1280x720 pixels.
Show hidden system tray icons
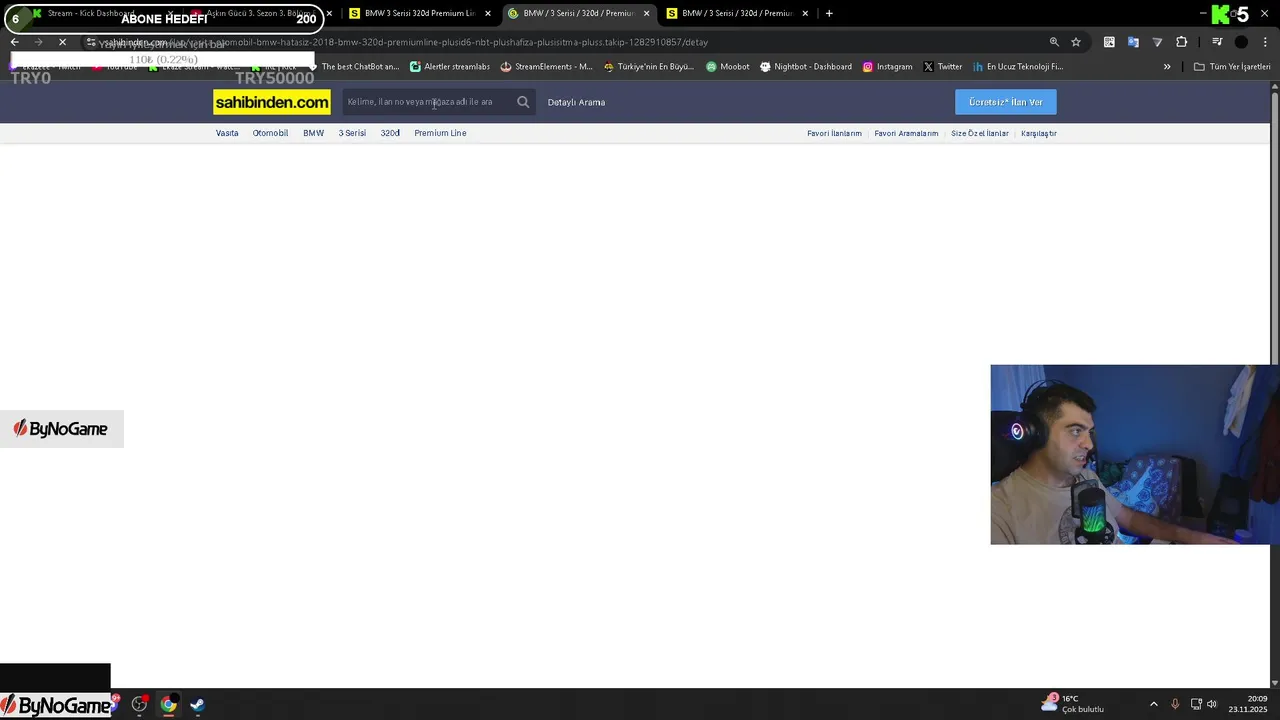pos(1154,704)
